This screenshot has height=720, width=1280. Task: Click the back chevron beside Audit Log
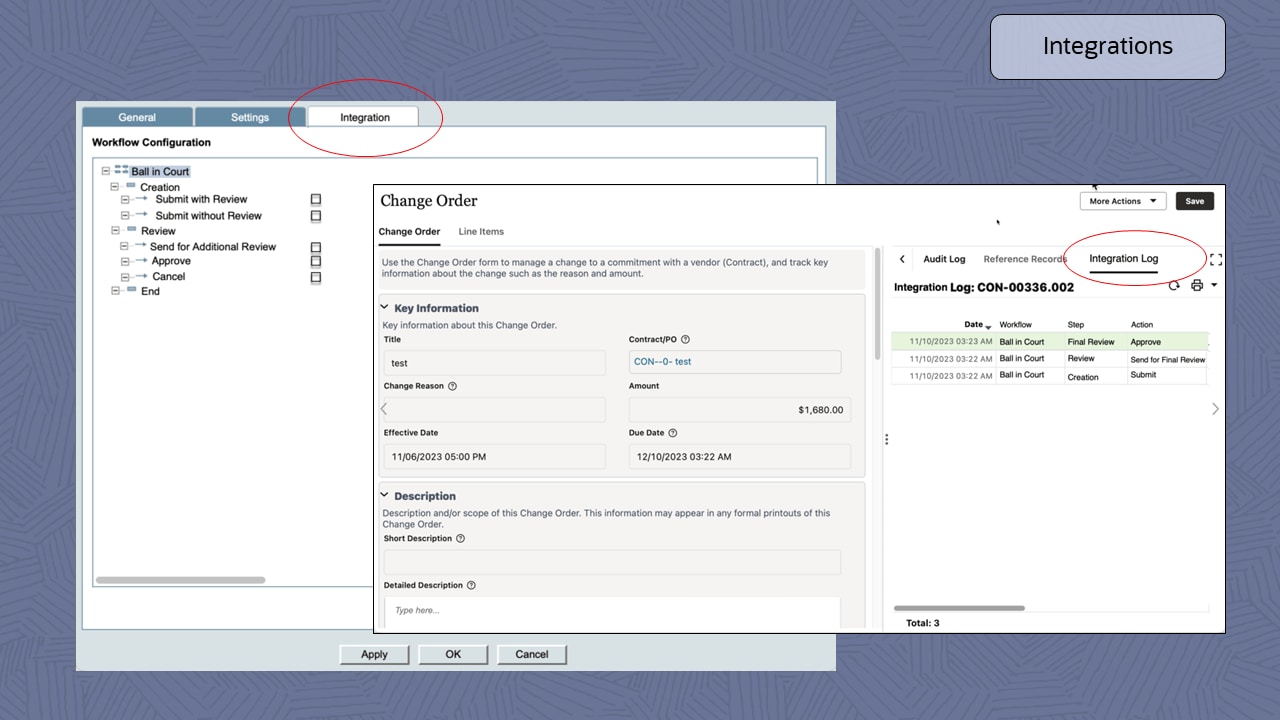click(x=902, y=259)
